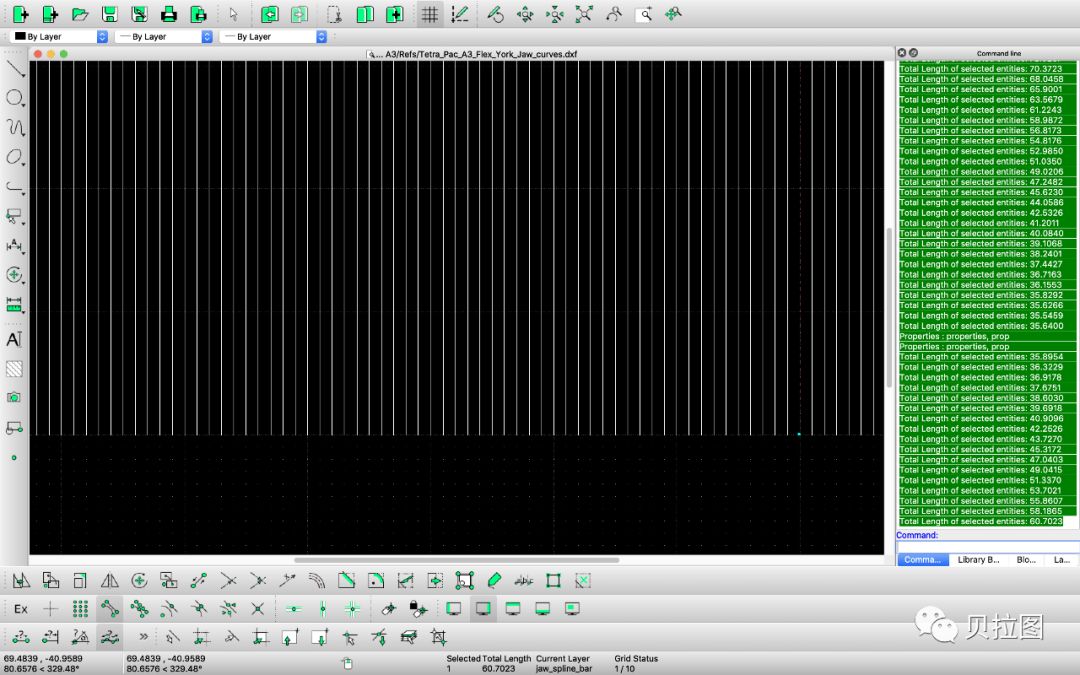This screenshot has height=675, width=1080.
Task: Click the horizontal scrollbar under the canvas
Action: coord(456,560)
